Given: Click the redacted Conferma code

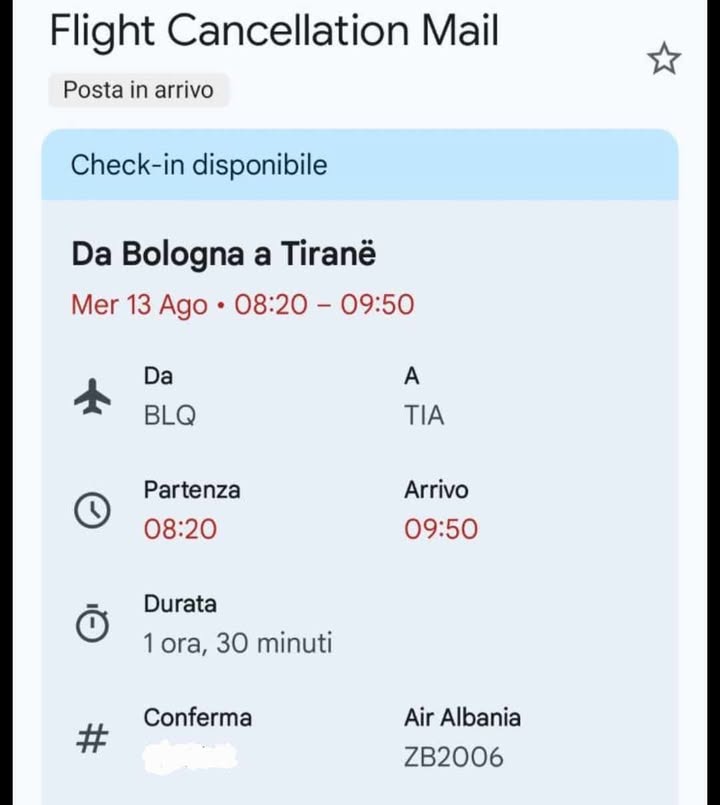Looking at the screenshot, I should coord(192,757).
